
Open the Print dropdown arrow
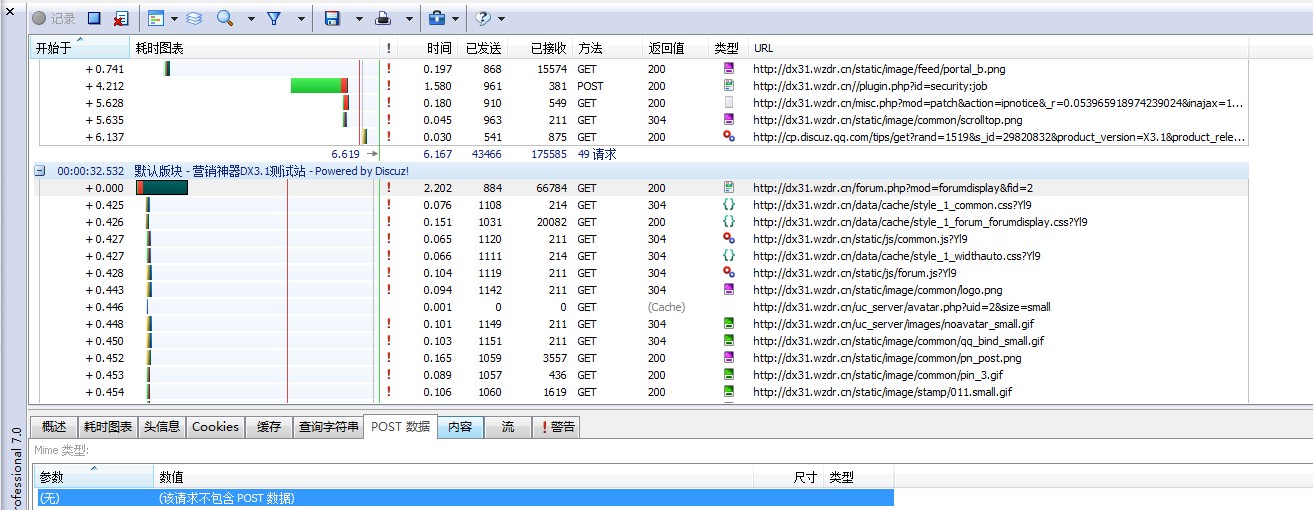pos(409,18)
